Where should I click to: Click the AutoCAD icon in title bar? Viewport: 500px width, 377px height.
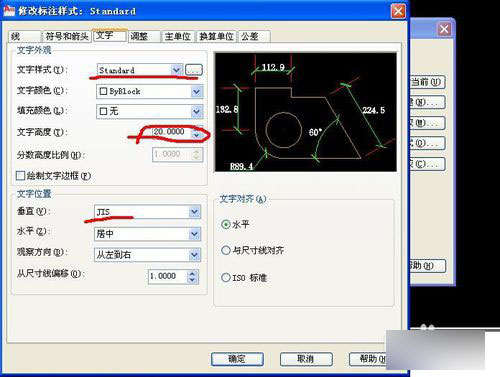click(9, 10)
